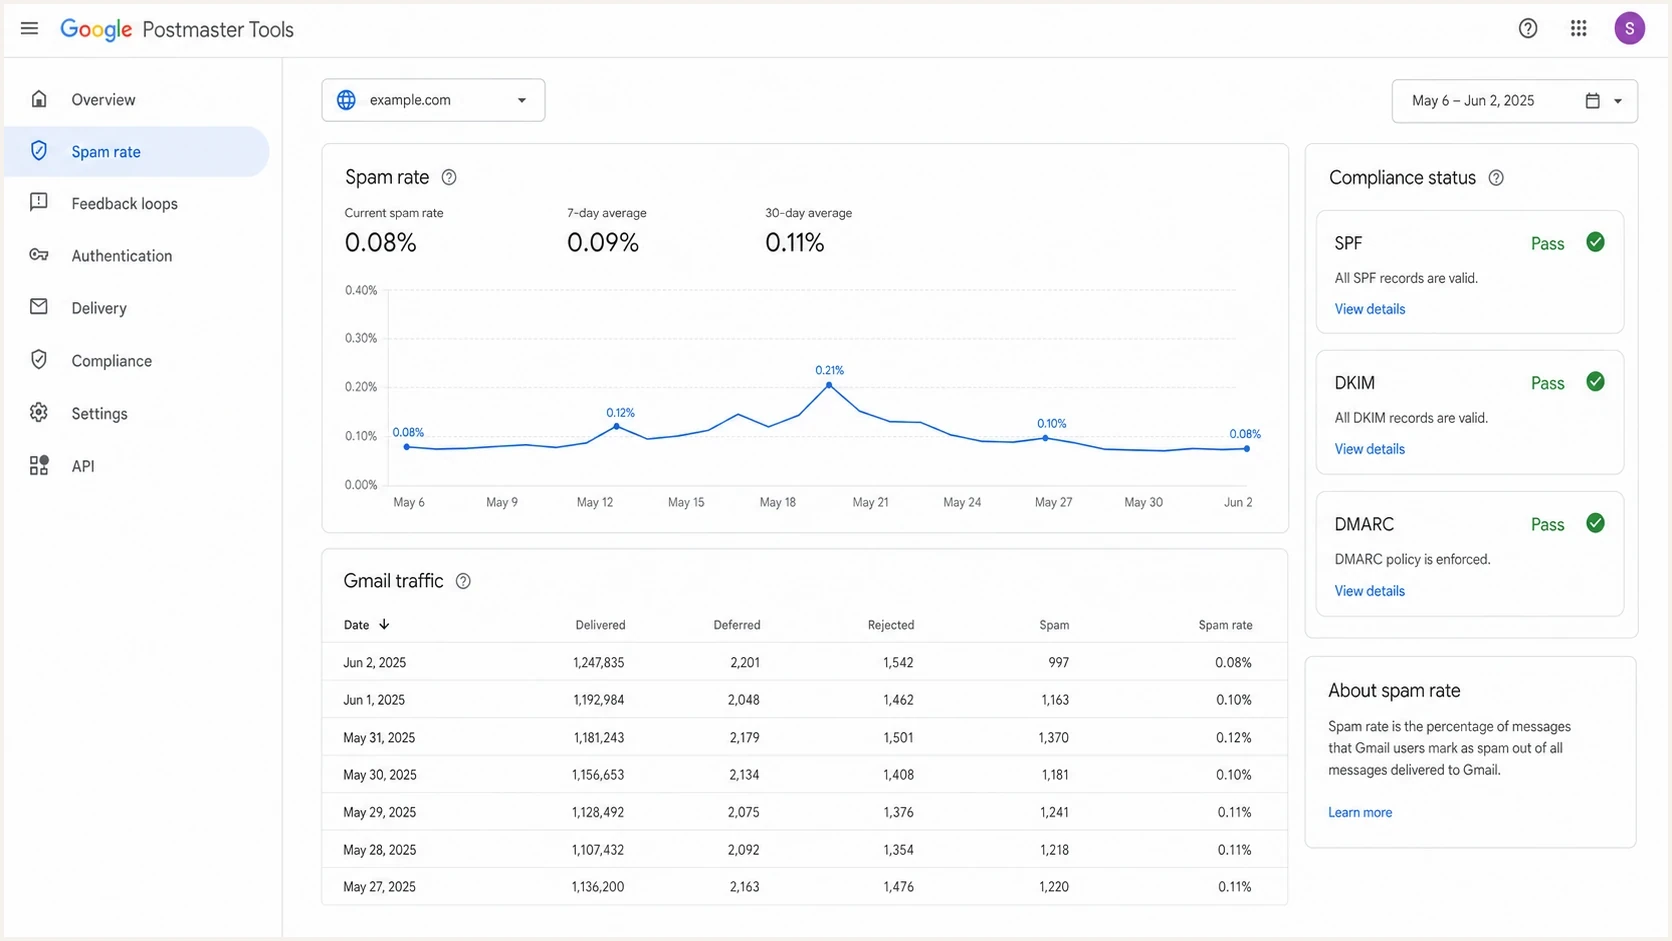
Task: Click the May 6 0.08% chart point
Action: [407, 447]
